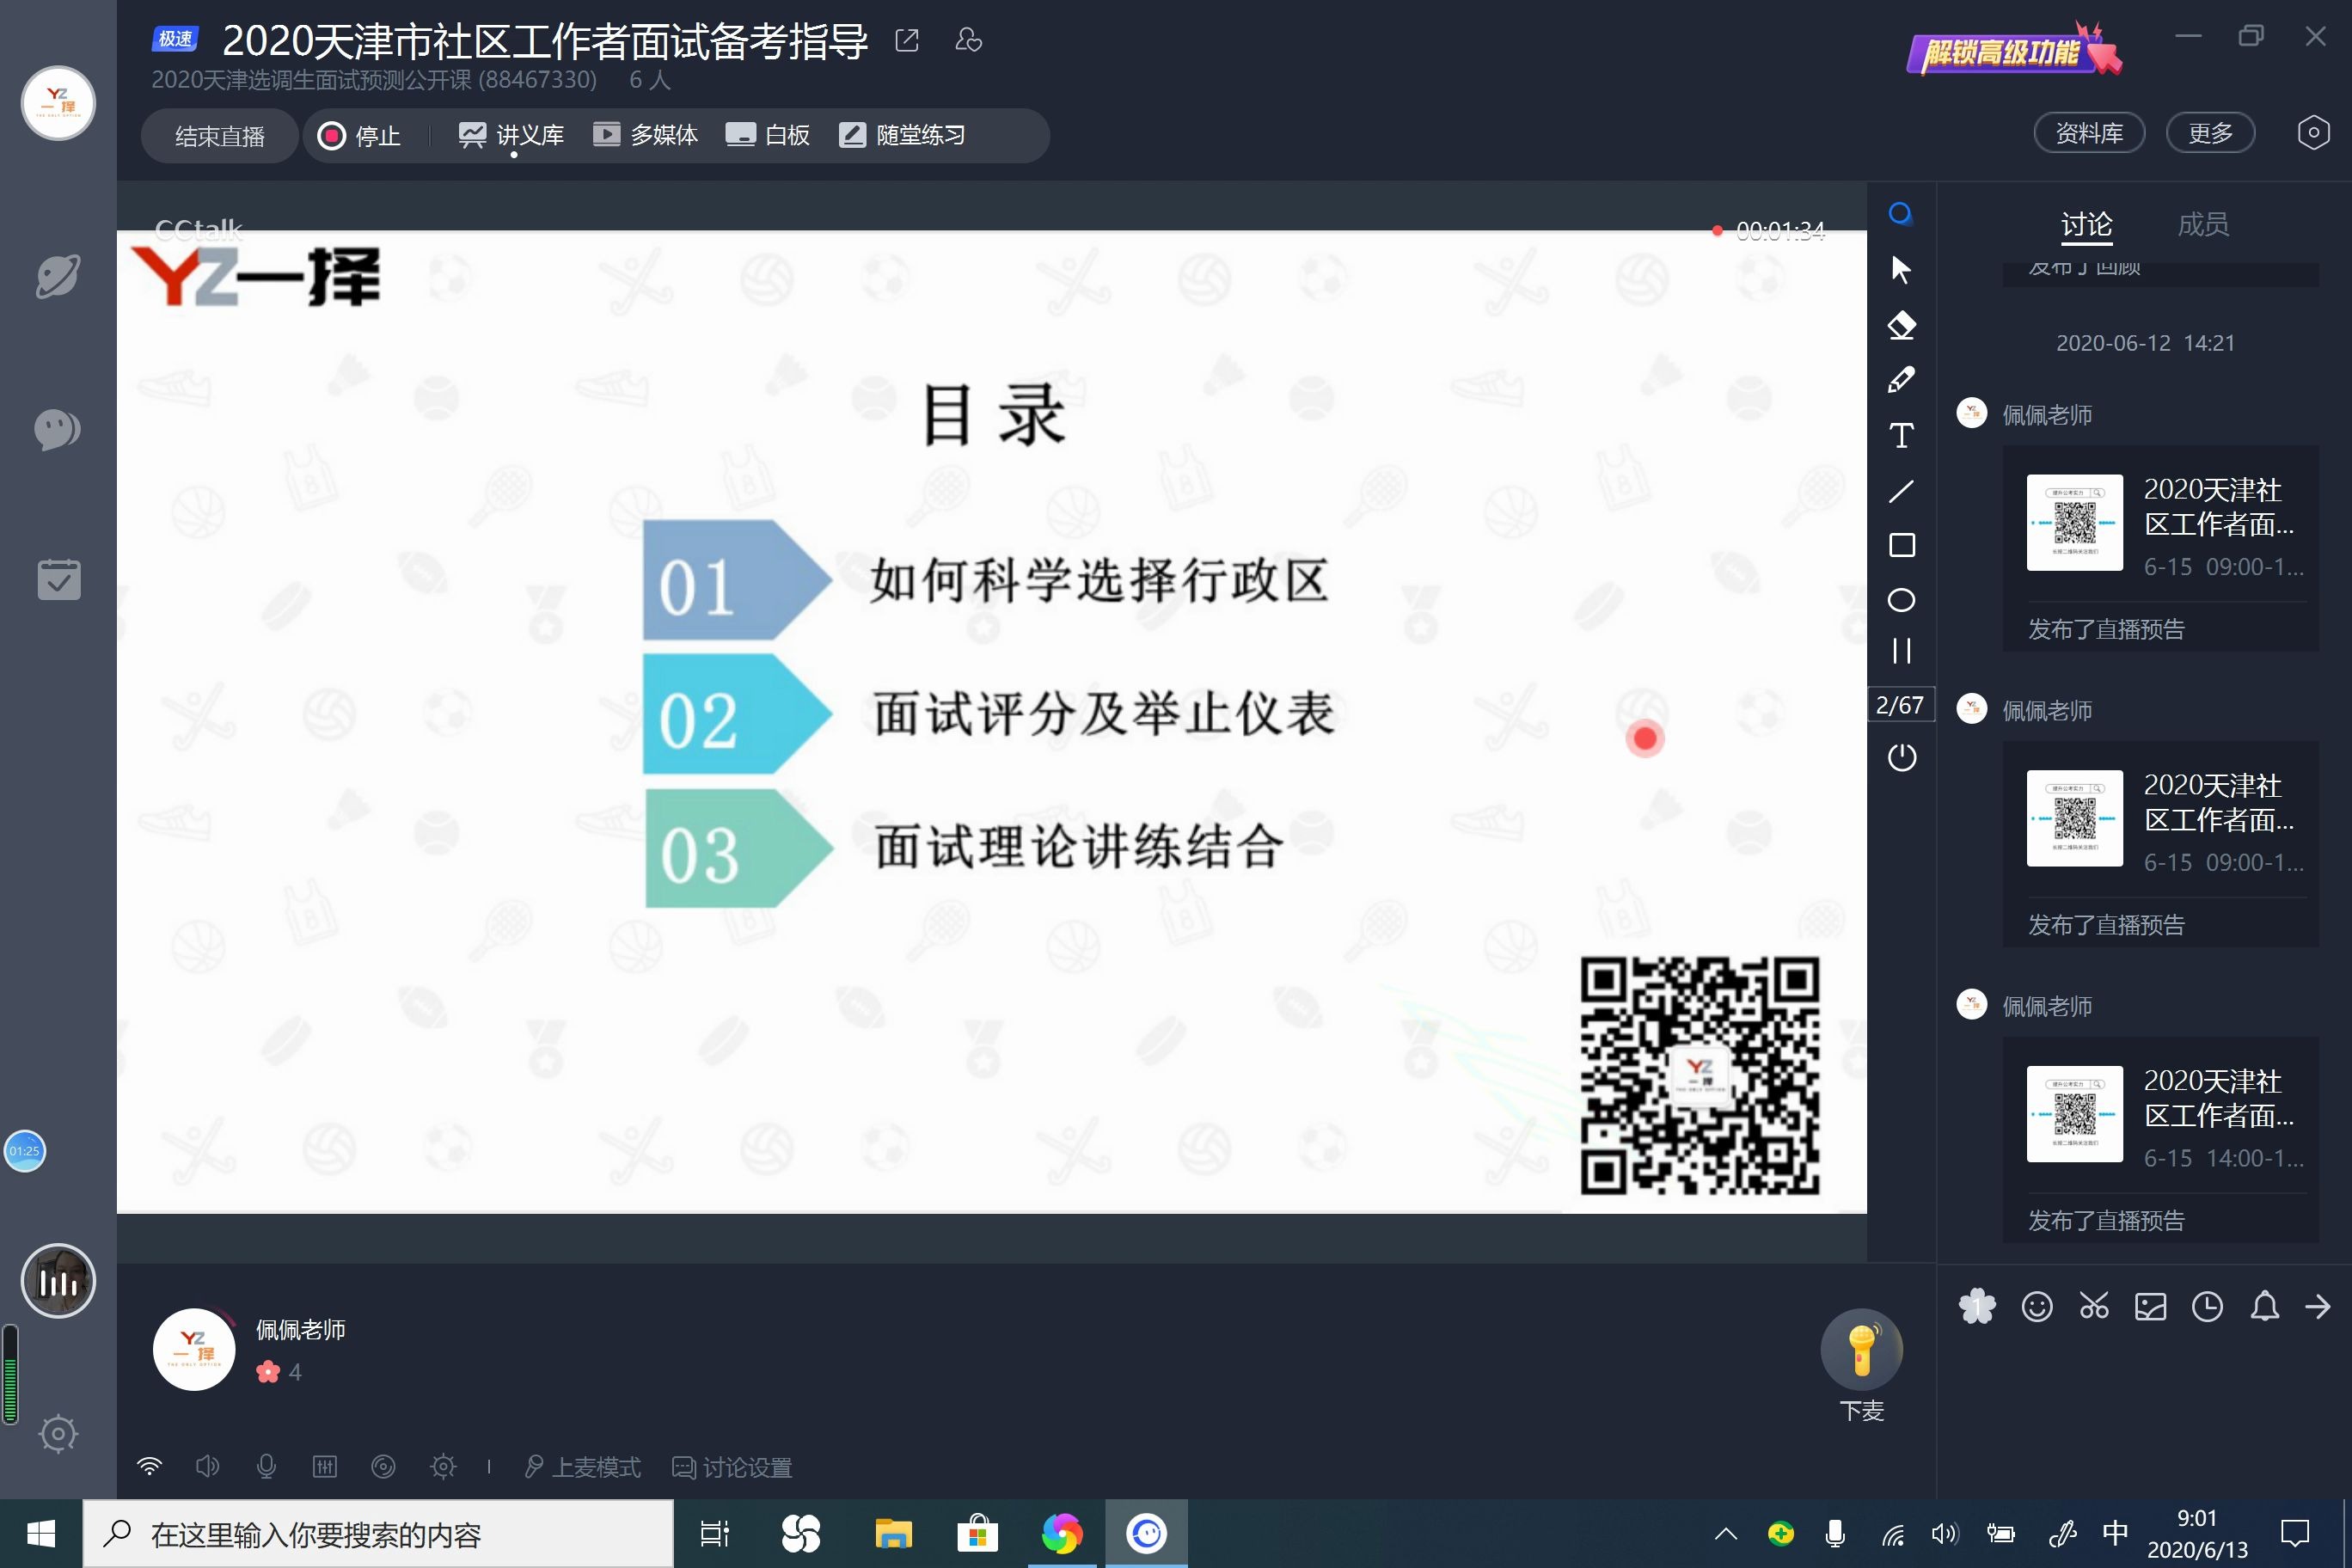This screenshot has width=2352, height=1568.
Task: Click the bell notification icon in chat
Action: coord(2264,1307)
